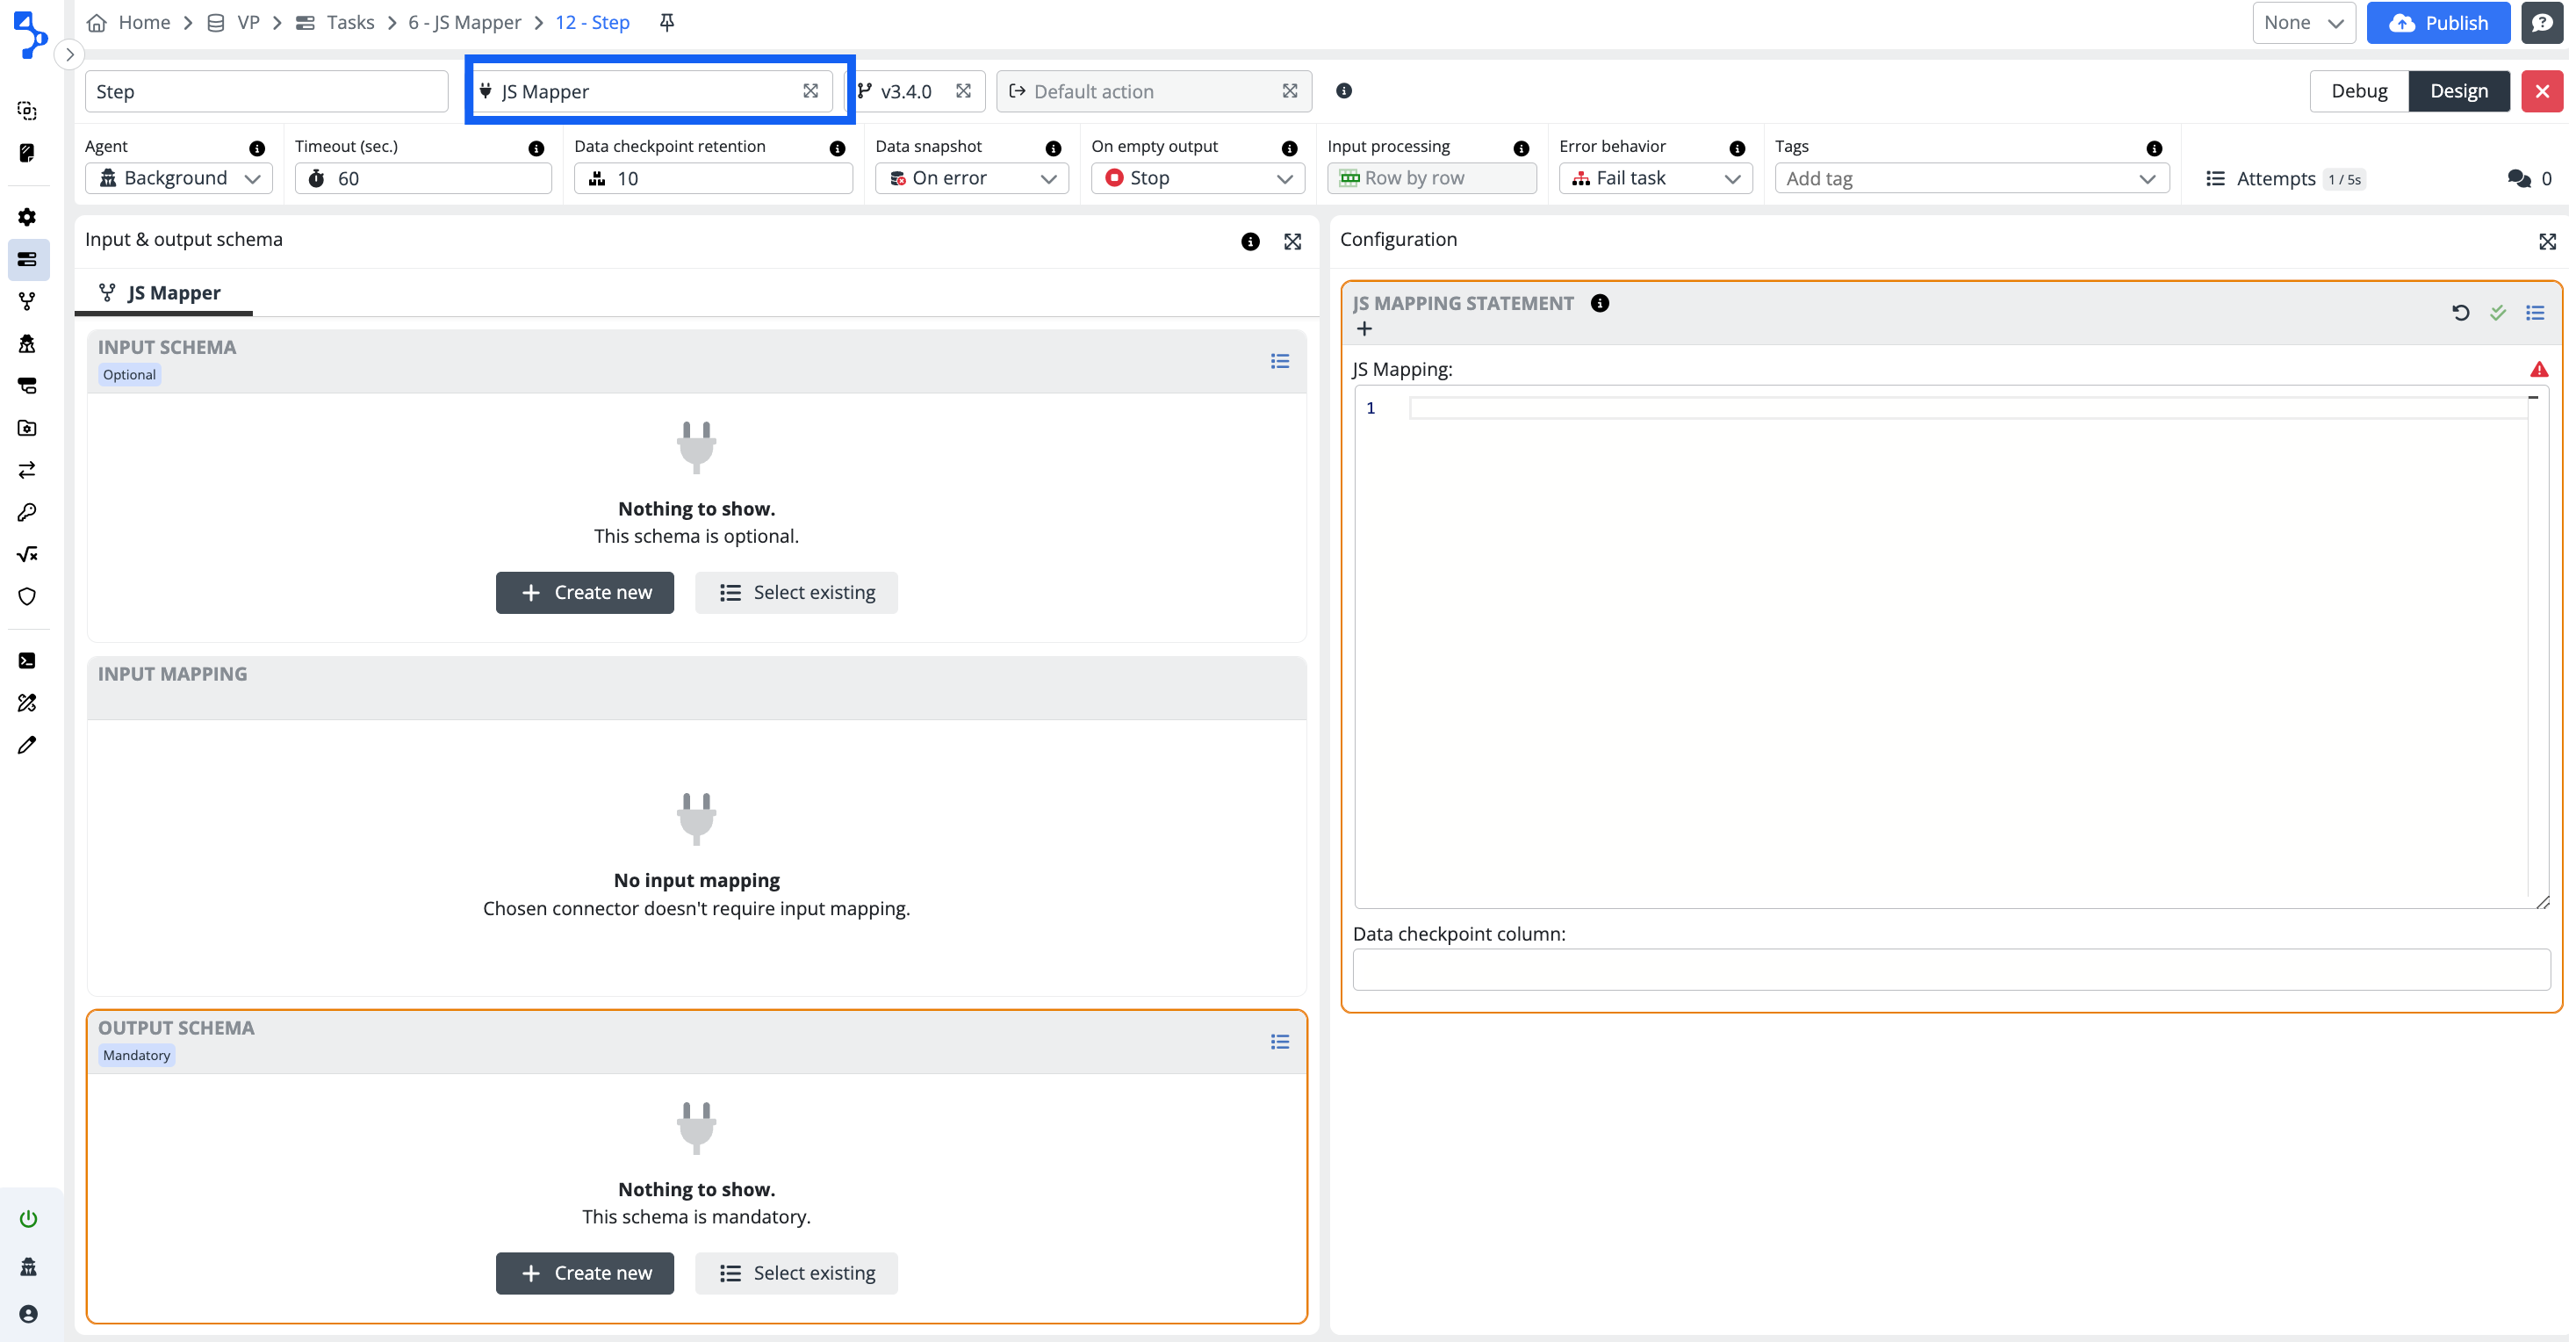
Task: Switch to Design mode
Action: click(2458, 91)
